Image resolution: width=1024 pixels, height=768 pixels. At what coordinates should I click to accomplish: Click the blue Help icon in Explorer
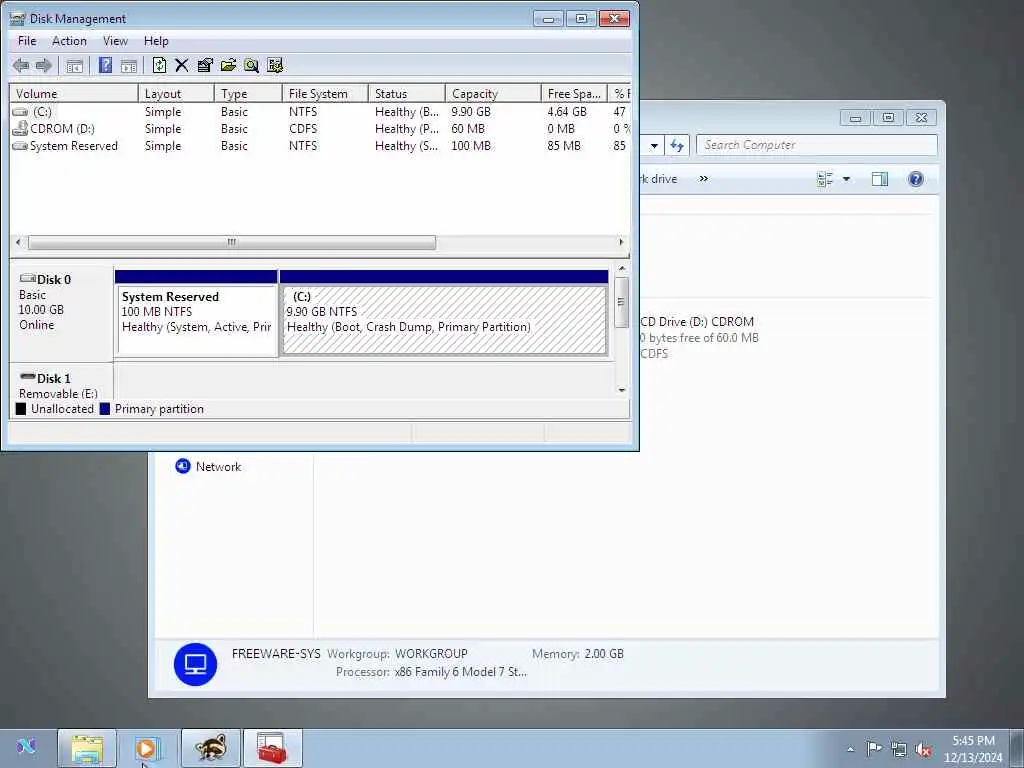pyautogui.click(x=916, y=179)
